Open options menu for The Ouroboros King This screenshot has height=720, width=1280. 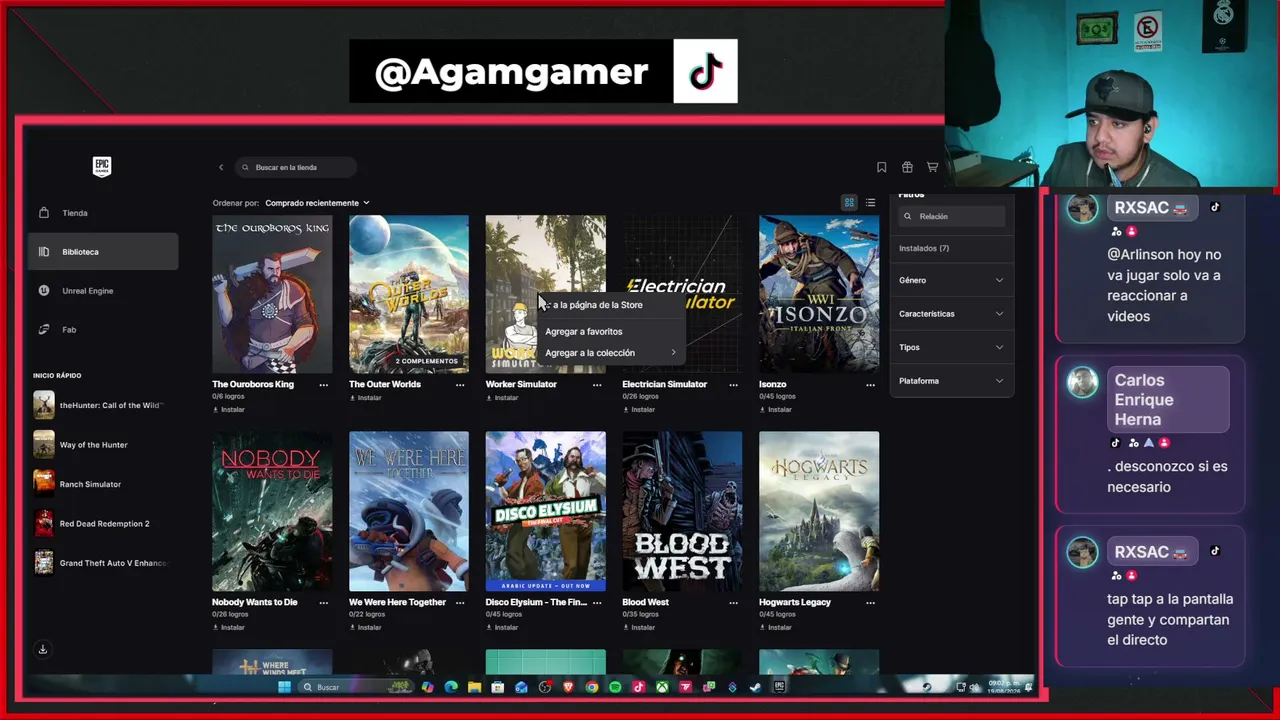[x=323, y=385]
